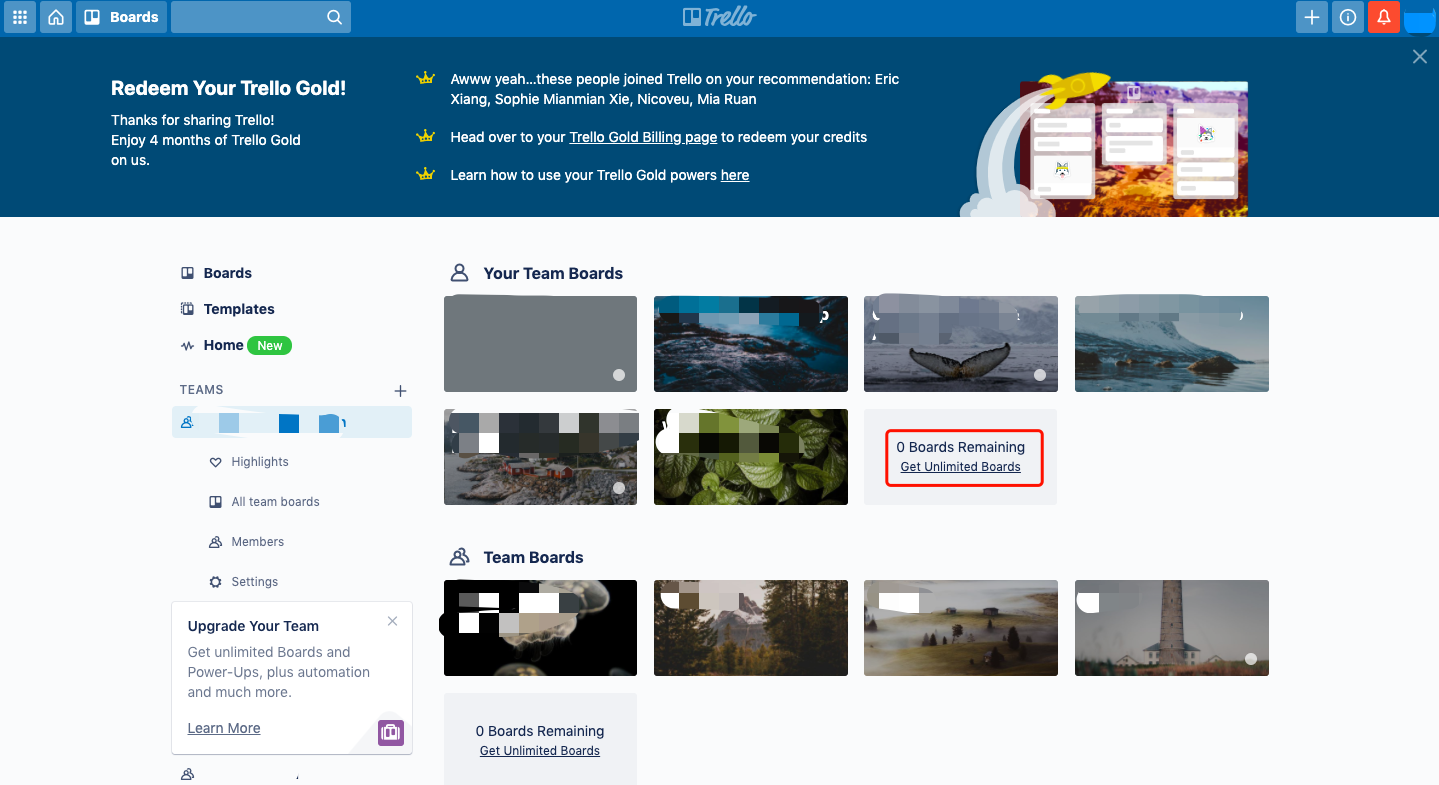Open the Trello Gold Billing page link
The width and height of the screenshot is (1439, 785).
coord(643,137)
